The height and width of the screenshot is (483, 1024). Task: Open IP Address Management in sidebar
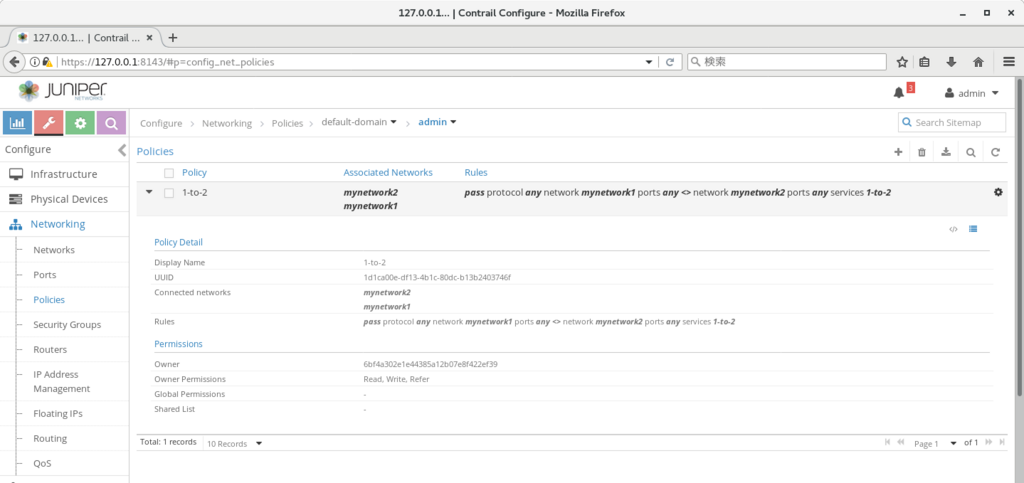(61, 381)
